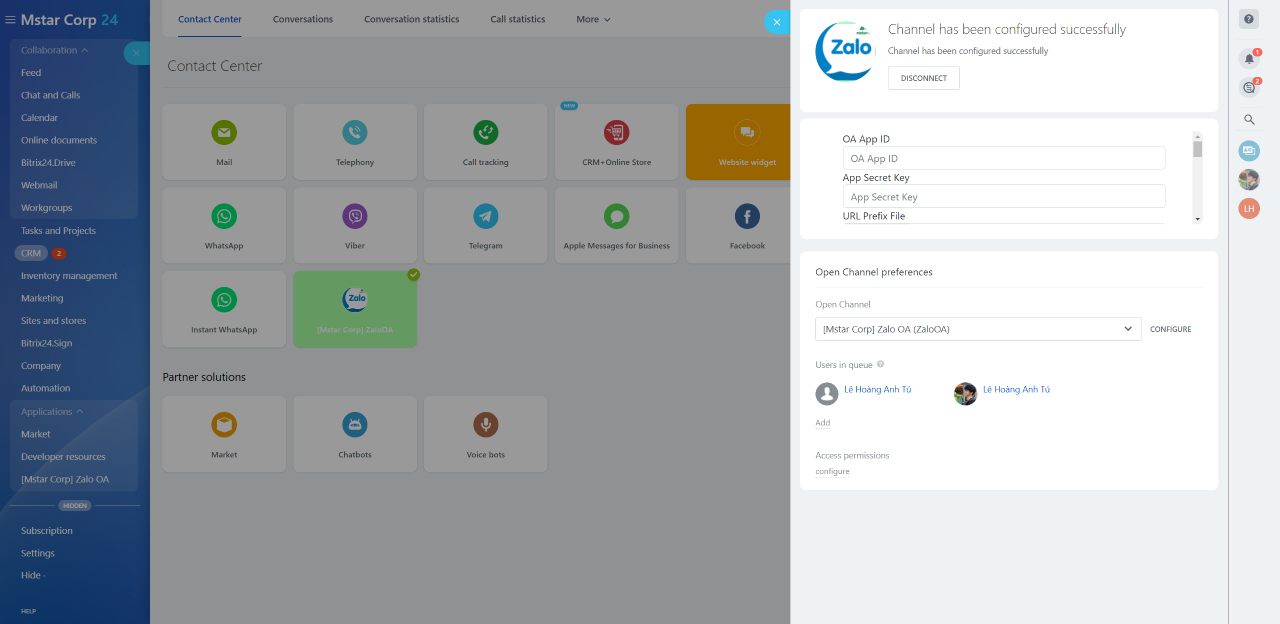
Task: Click the Call tracking icon
Action: (486, 132)
